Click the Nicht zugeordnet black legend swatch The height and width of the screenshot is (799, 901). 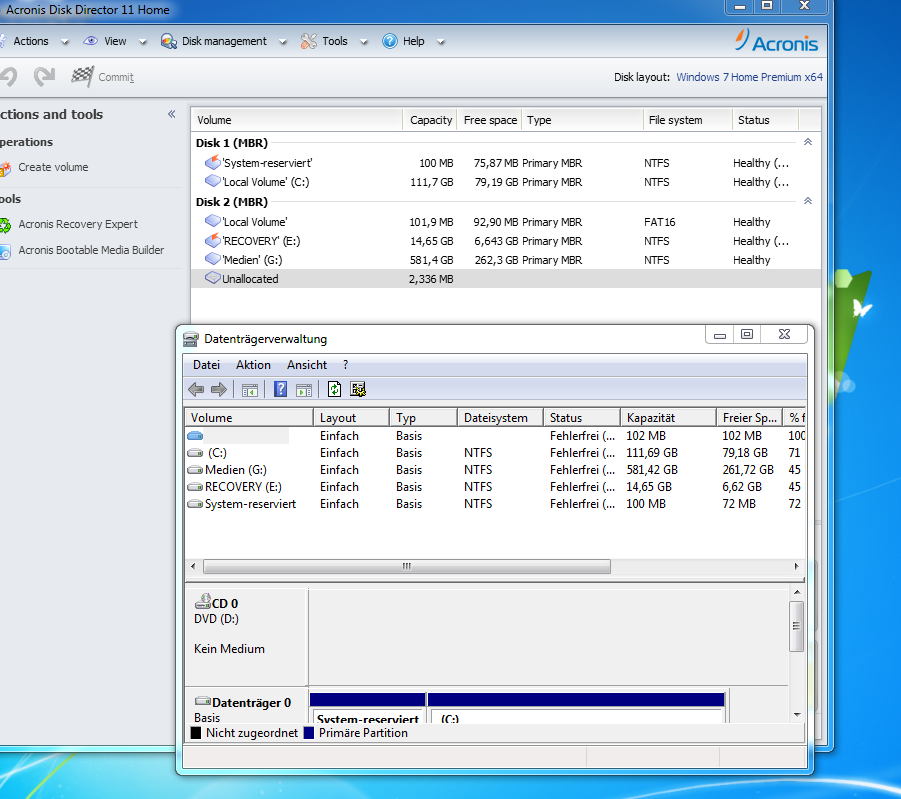196,733
